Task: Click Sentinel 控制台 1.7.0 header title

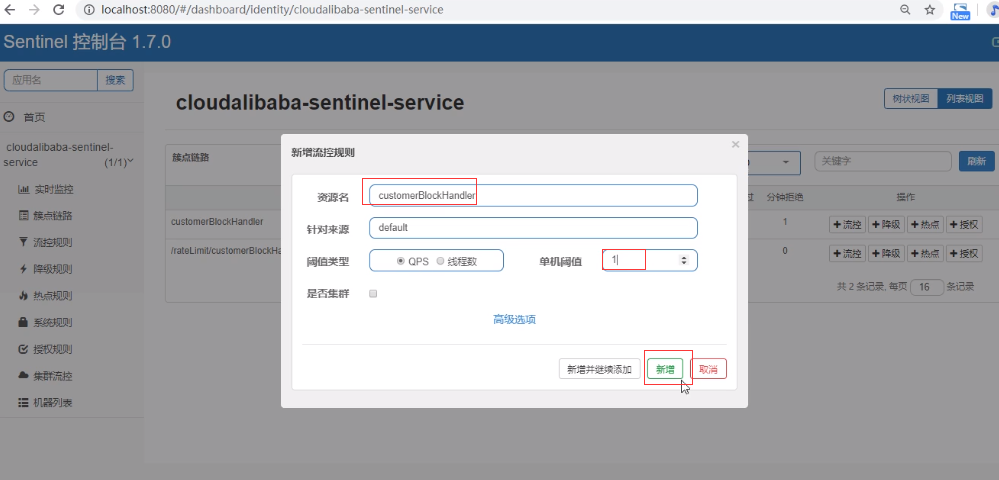Action: pos(87,43)
